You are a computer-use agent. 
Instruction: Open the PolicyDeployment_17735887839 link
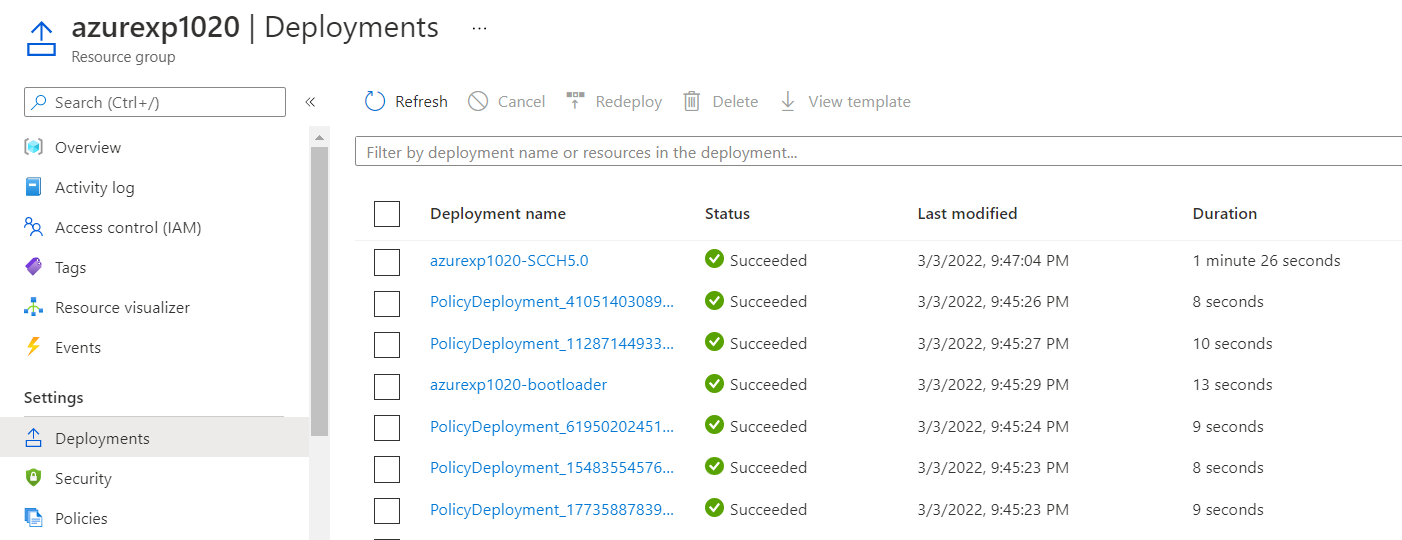pos(552,509)
